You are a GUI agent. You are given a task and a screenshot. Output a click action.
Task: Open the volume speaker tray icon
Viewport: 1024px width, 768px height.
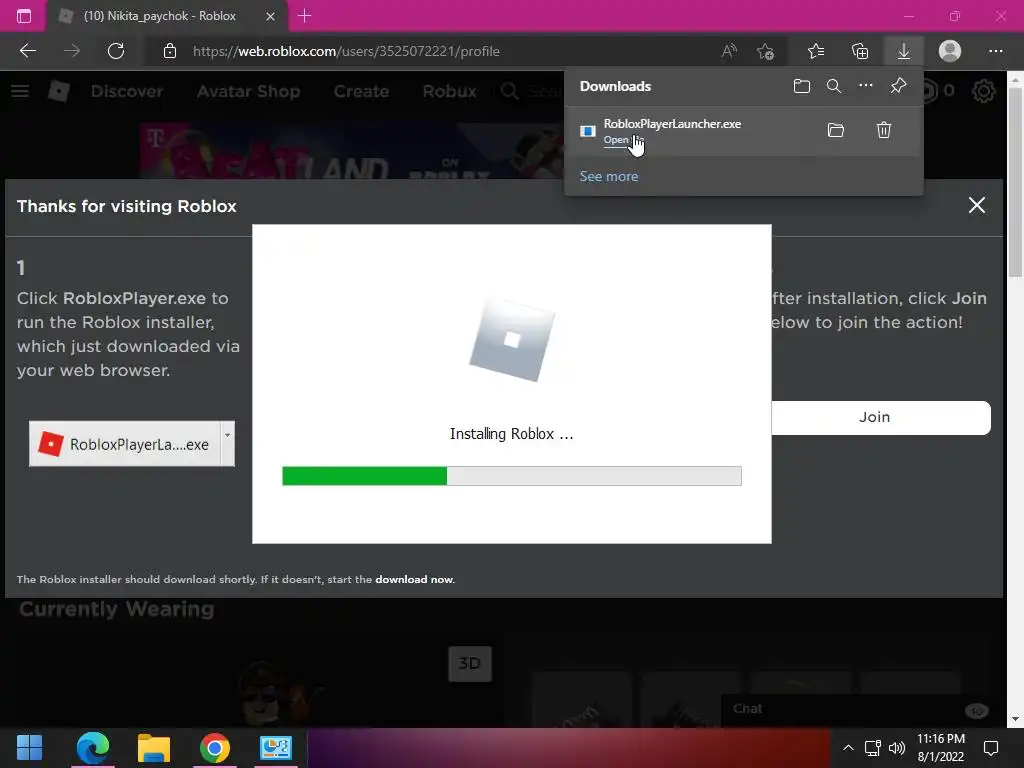897,748
